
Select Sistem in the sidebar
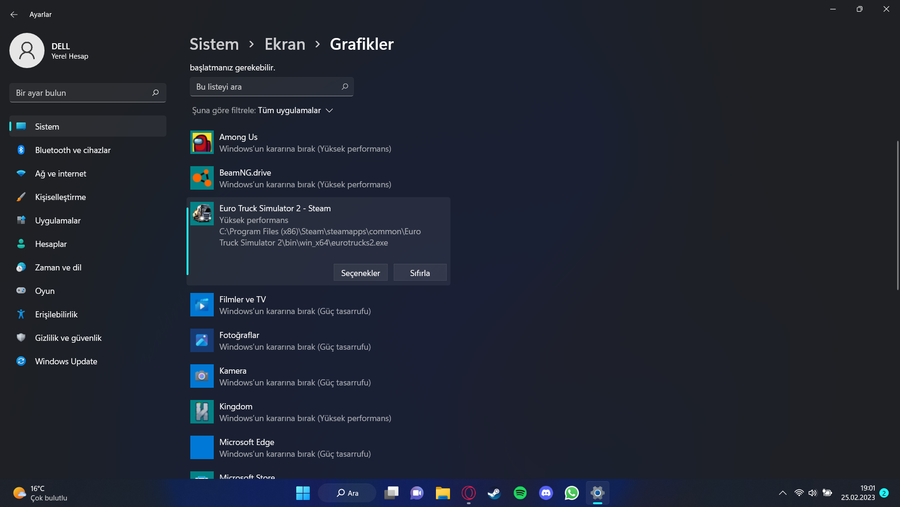(x=88, y=126)
